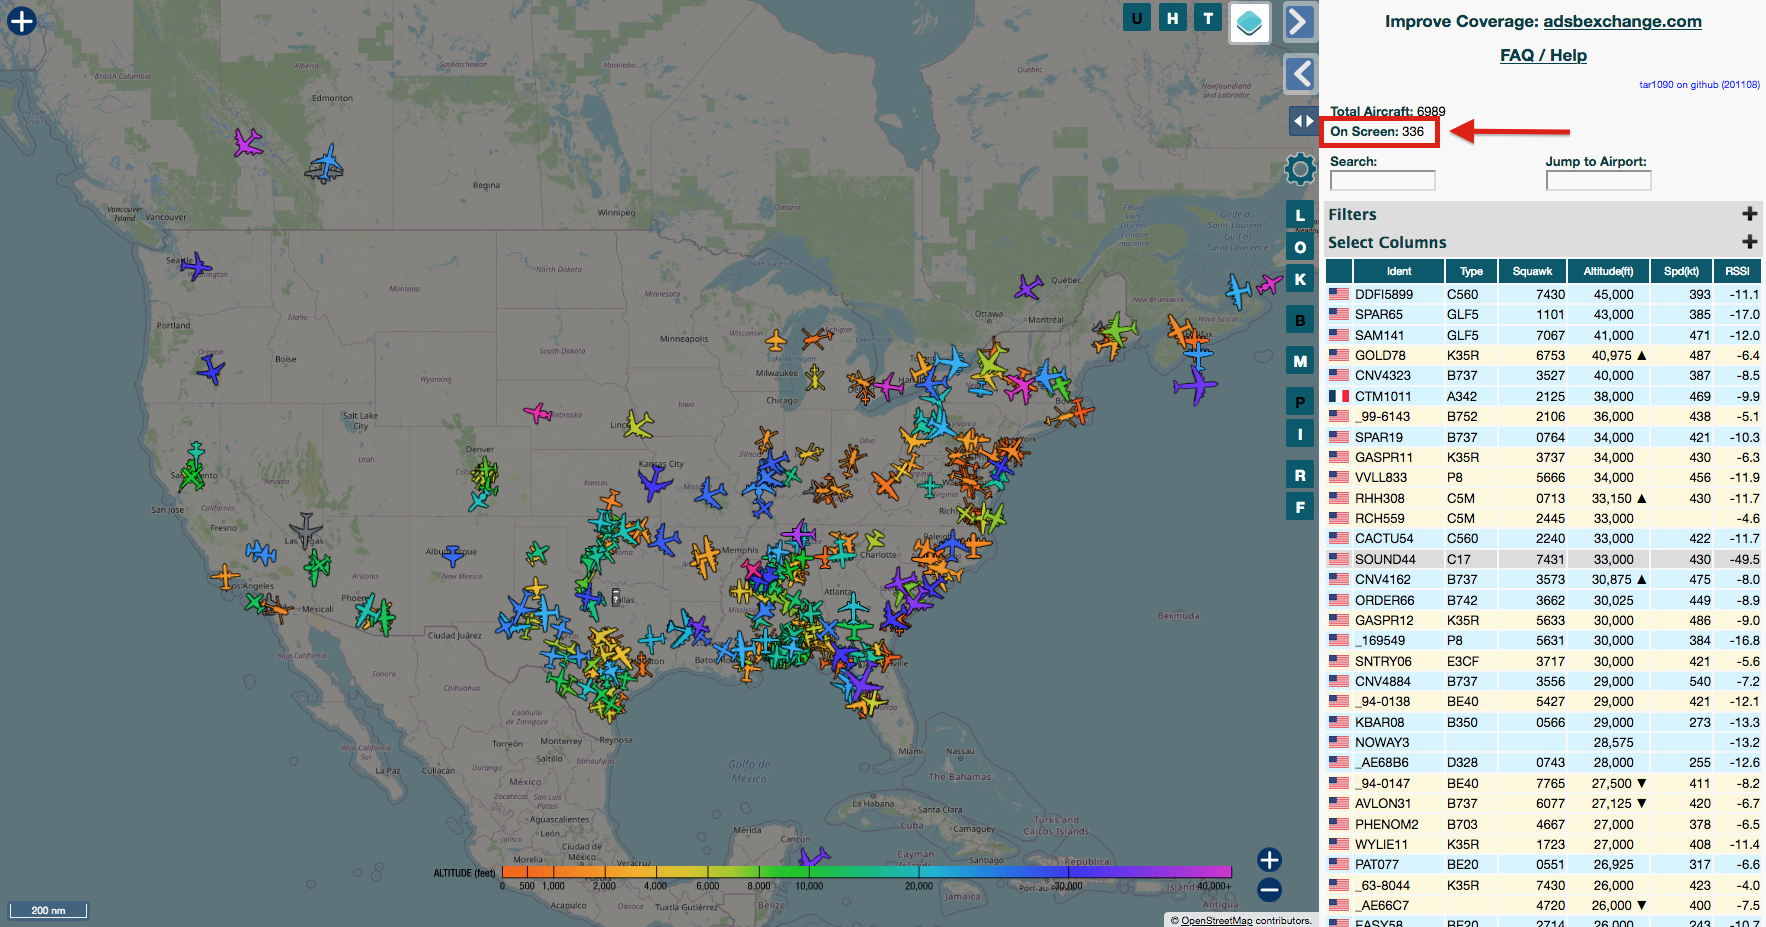Select the SAM141 aircraft row
Screen dimensions: 1766x927
[1543, 336]
